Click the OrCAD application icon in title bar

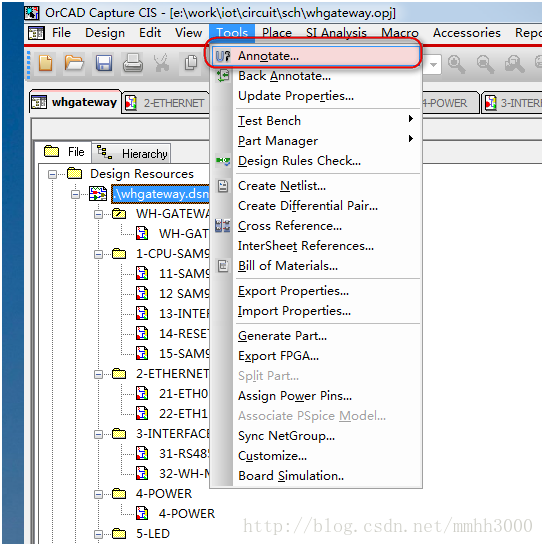pyautogui.click(x=32, y=13)
